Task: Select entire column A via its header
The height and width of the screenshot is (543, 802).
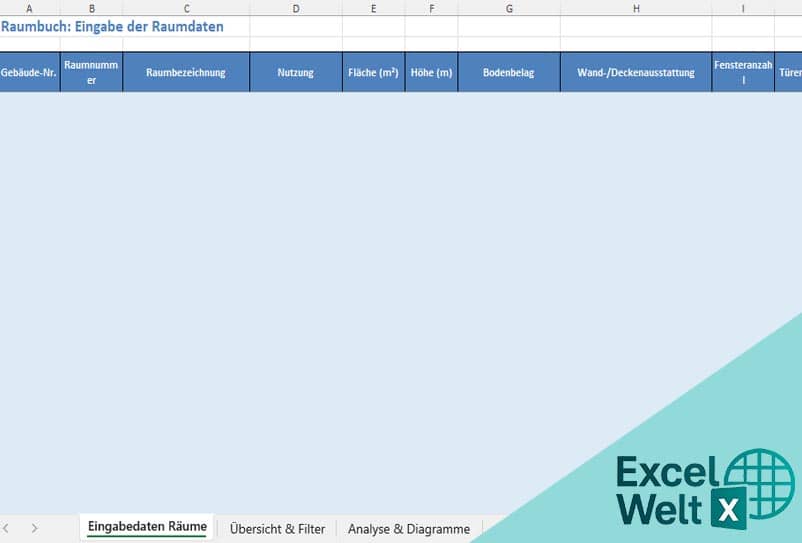Action: (29, 8)
